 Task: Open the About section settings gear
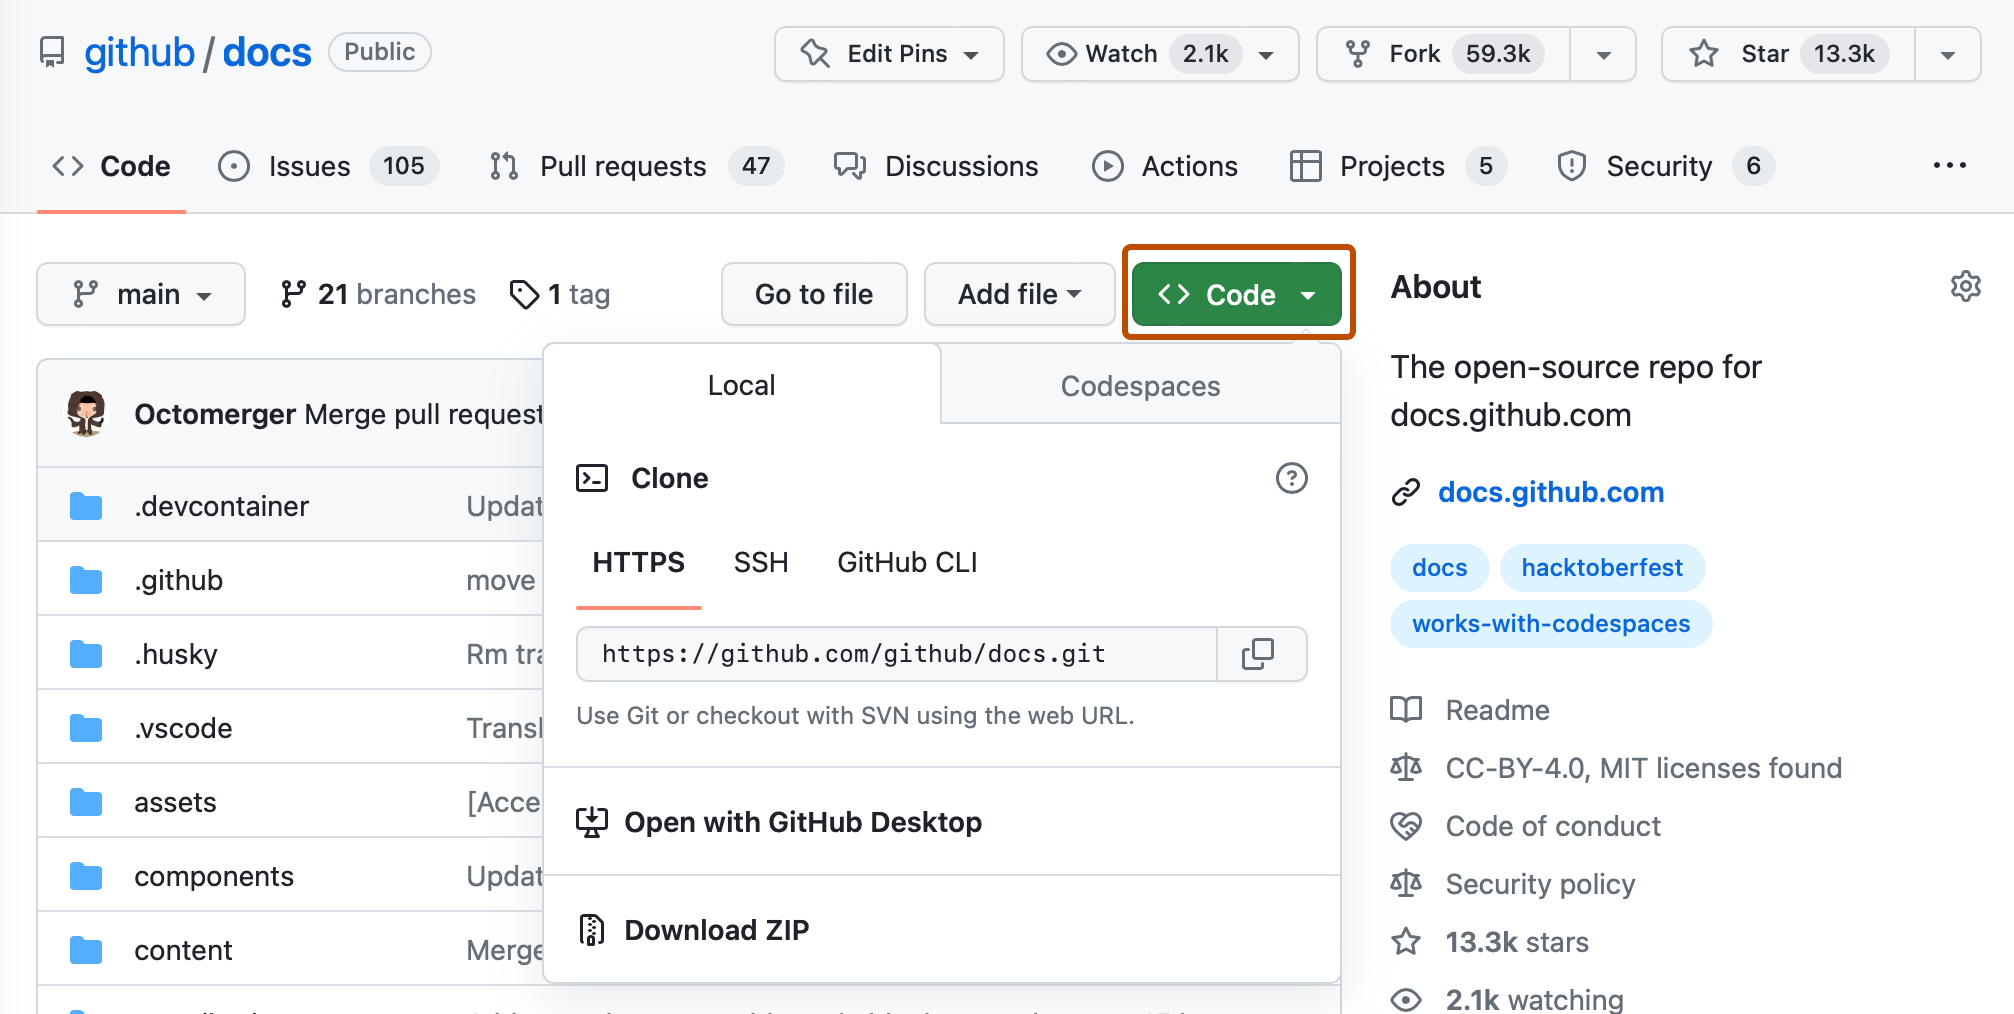1965,287
